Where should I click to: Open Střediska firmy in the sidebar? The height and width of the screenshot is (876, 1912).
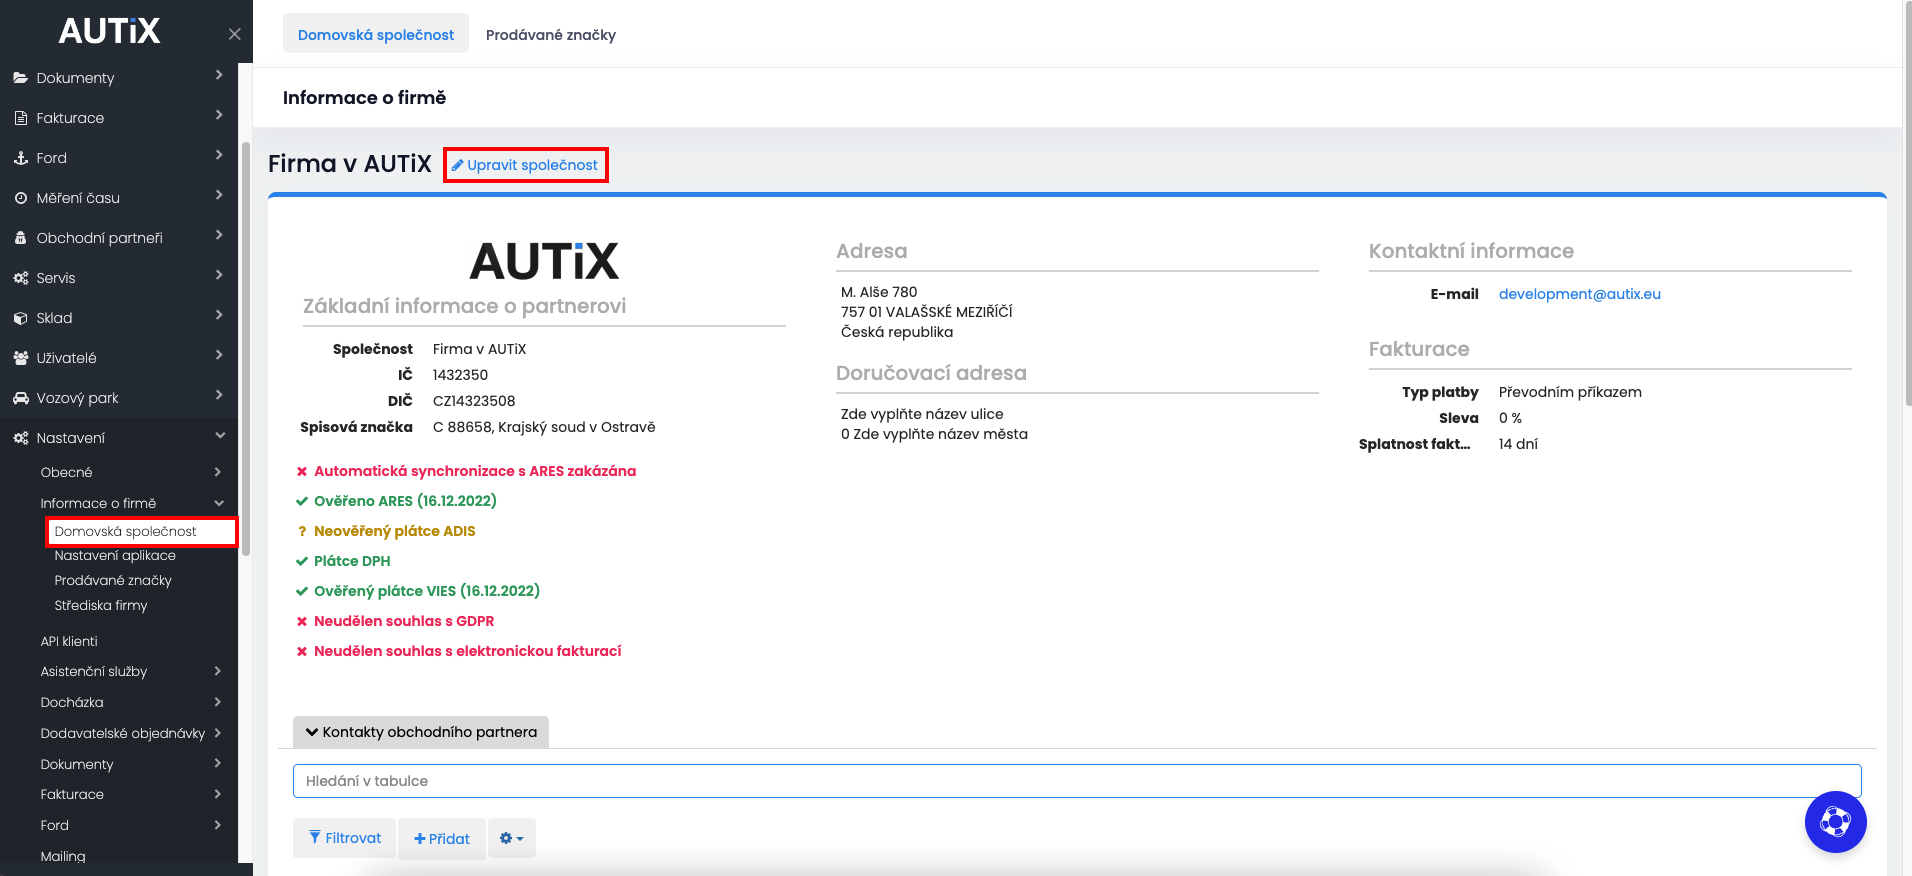(101, 606)
